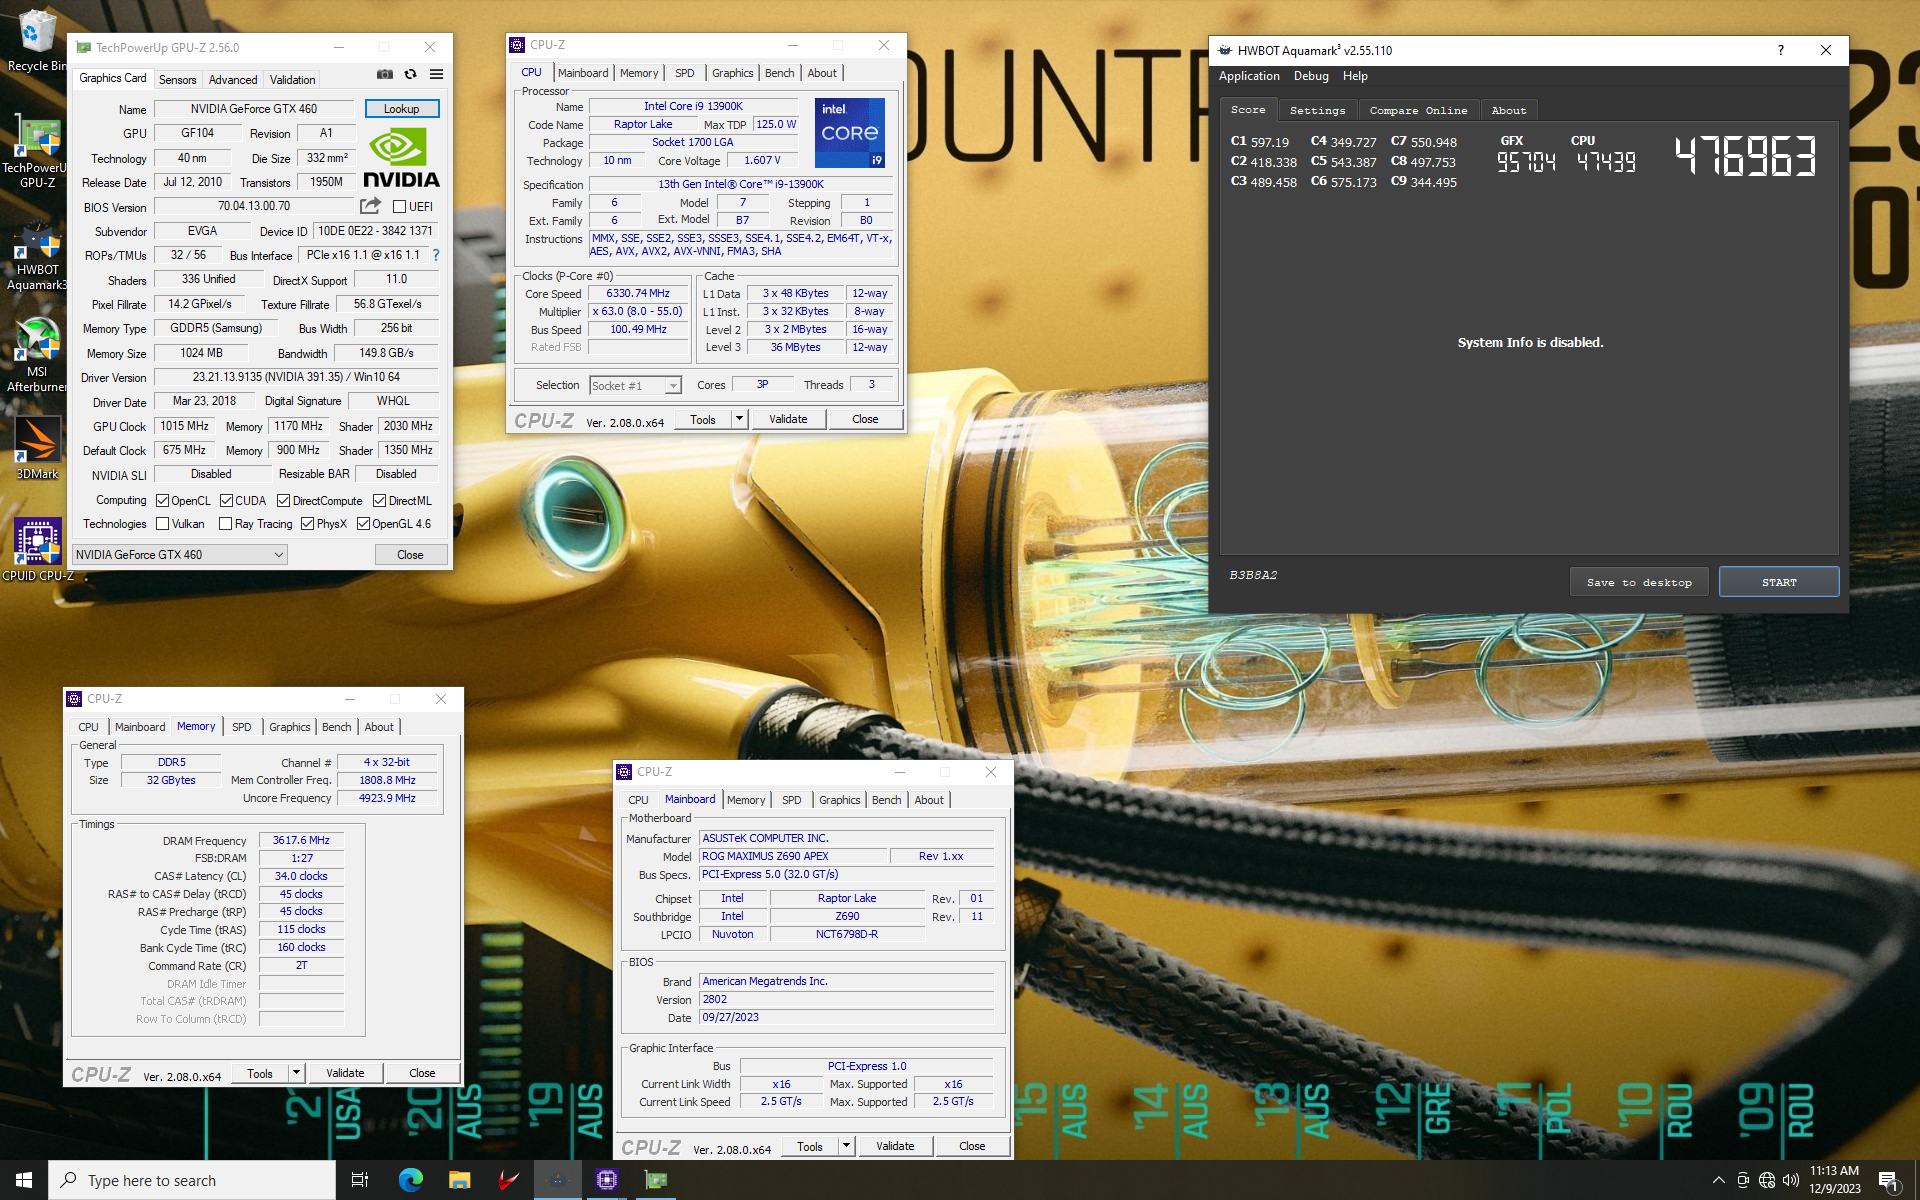This screenshot has width=1920, height=1200.
Task: Expand Tools dropdown arrow in CPU-Z CPU window
Action: pos(740,419)
